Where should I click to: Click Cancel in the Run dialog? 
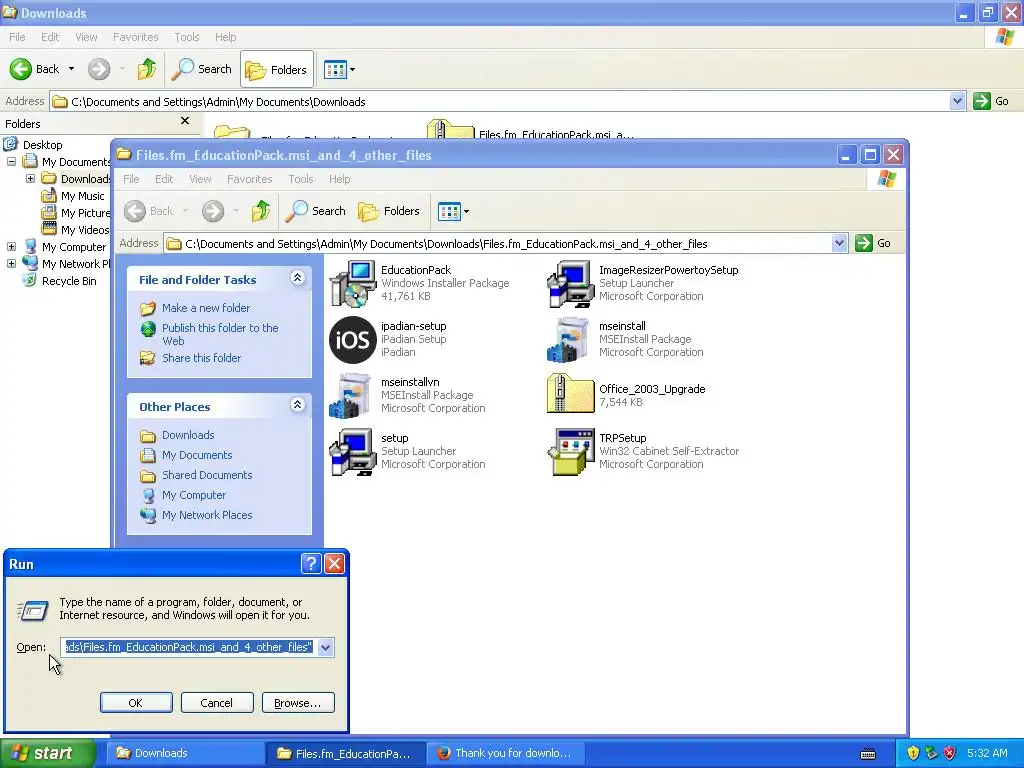coord(217,703)
